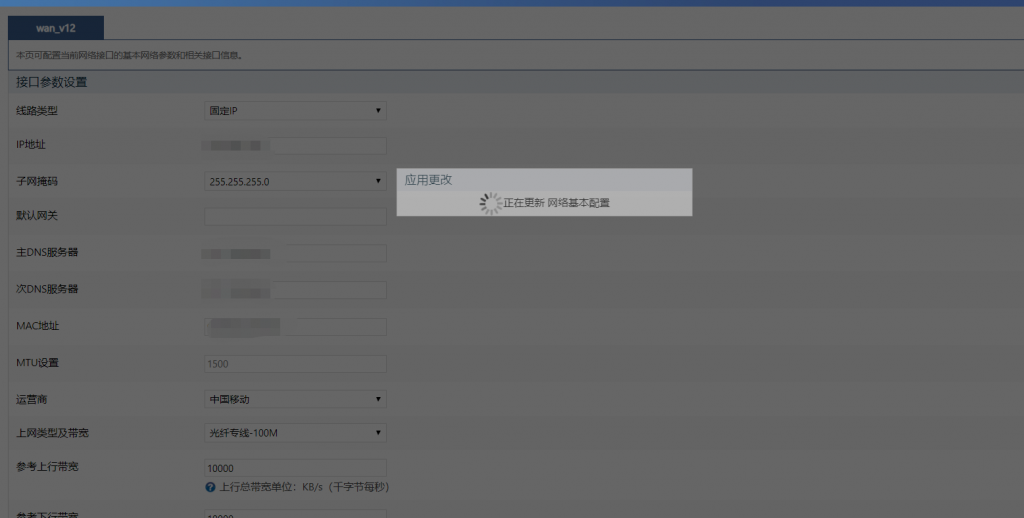Image resolution: width=1024 pixels, height=518 pixels.
Task: Click the 参考上行带宽 field showing 10000
Action: tap(295, 468)
